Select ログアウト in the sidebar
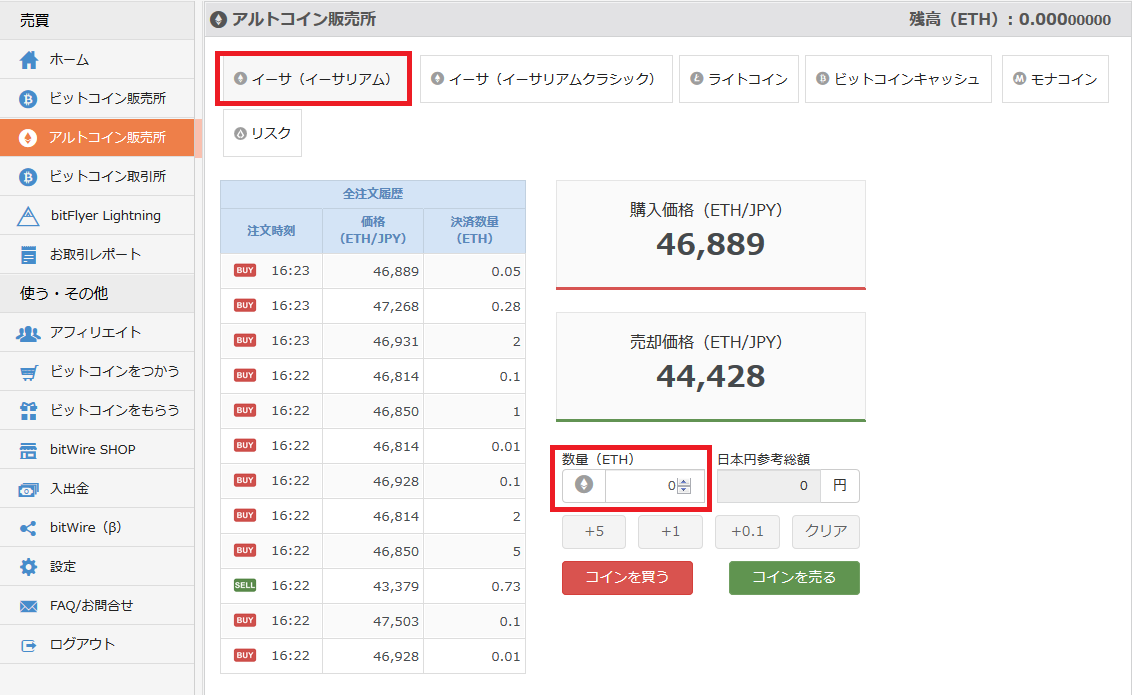This screenshot has width=1132, height=695. coord(97,644)
